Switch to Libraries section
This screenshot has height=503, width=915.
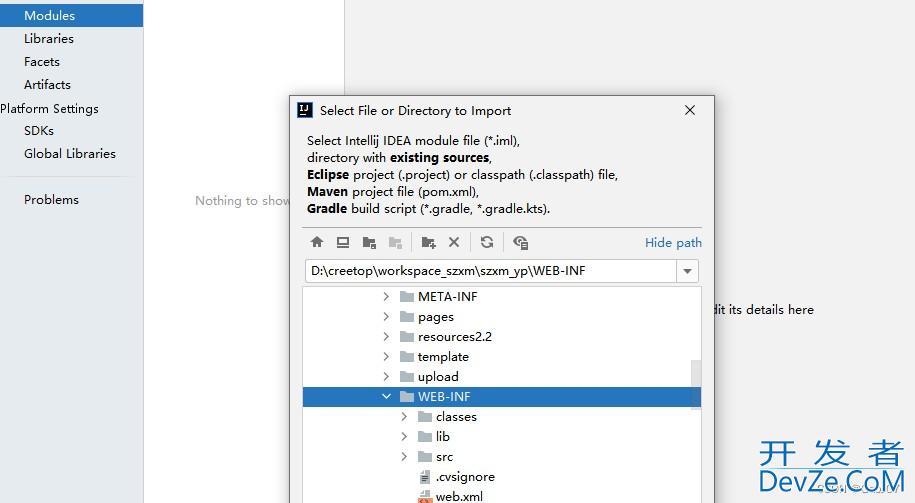[x=49, y=38]
